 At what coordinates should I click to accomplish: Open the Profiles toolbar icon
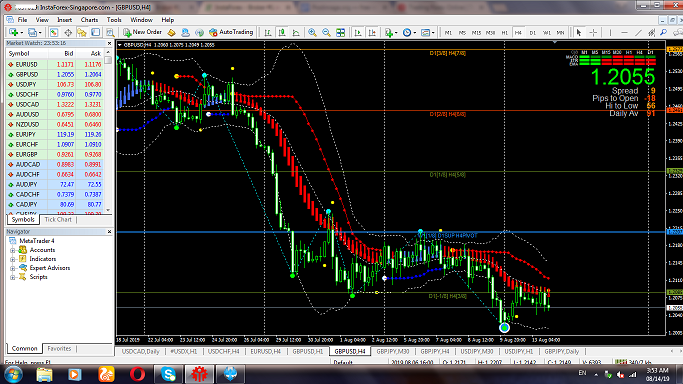point(32,32)
